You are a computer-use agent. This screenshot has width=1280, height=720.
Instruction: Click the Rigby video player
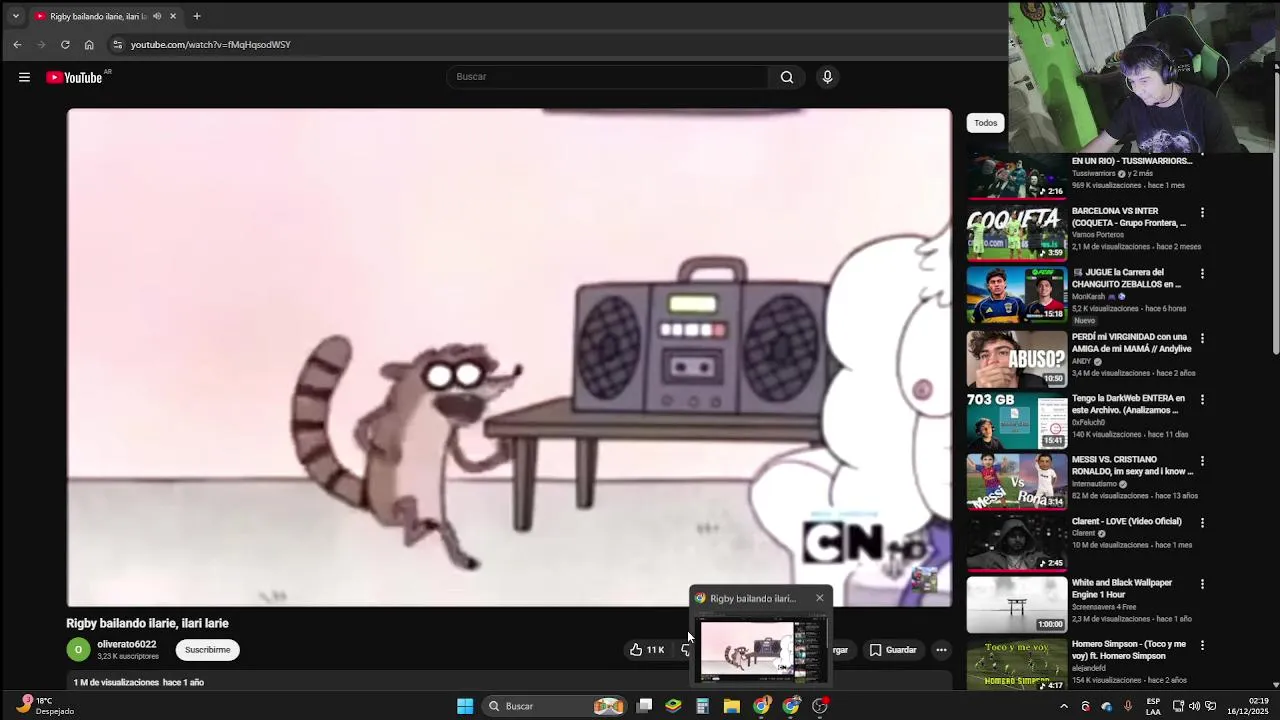point(509,357)
